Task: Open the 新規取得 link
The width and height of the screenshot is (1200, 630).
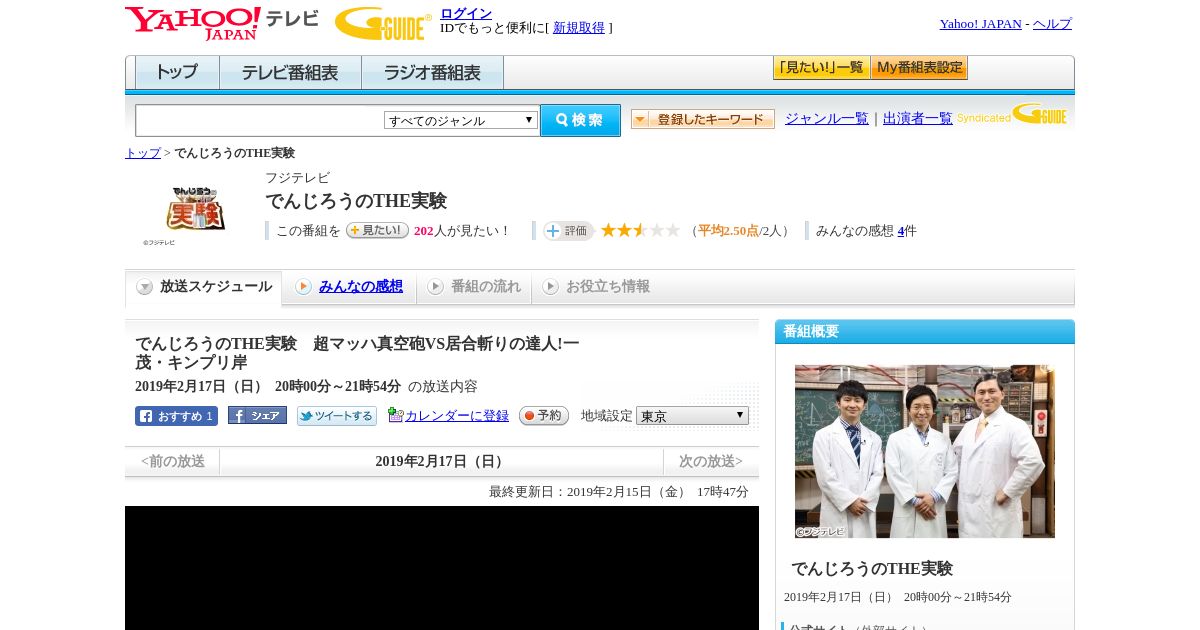Action: (579, 28)
